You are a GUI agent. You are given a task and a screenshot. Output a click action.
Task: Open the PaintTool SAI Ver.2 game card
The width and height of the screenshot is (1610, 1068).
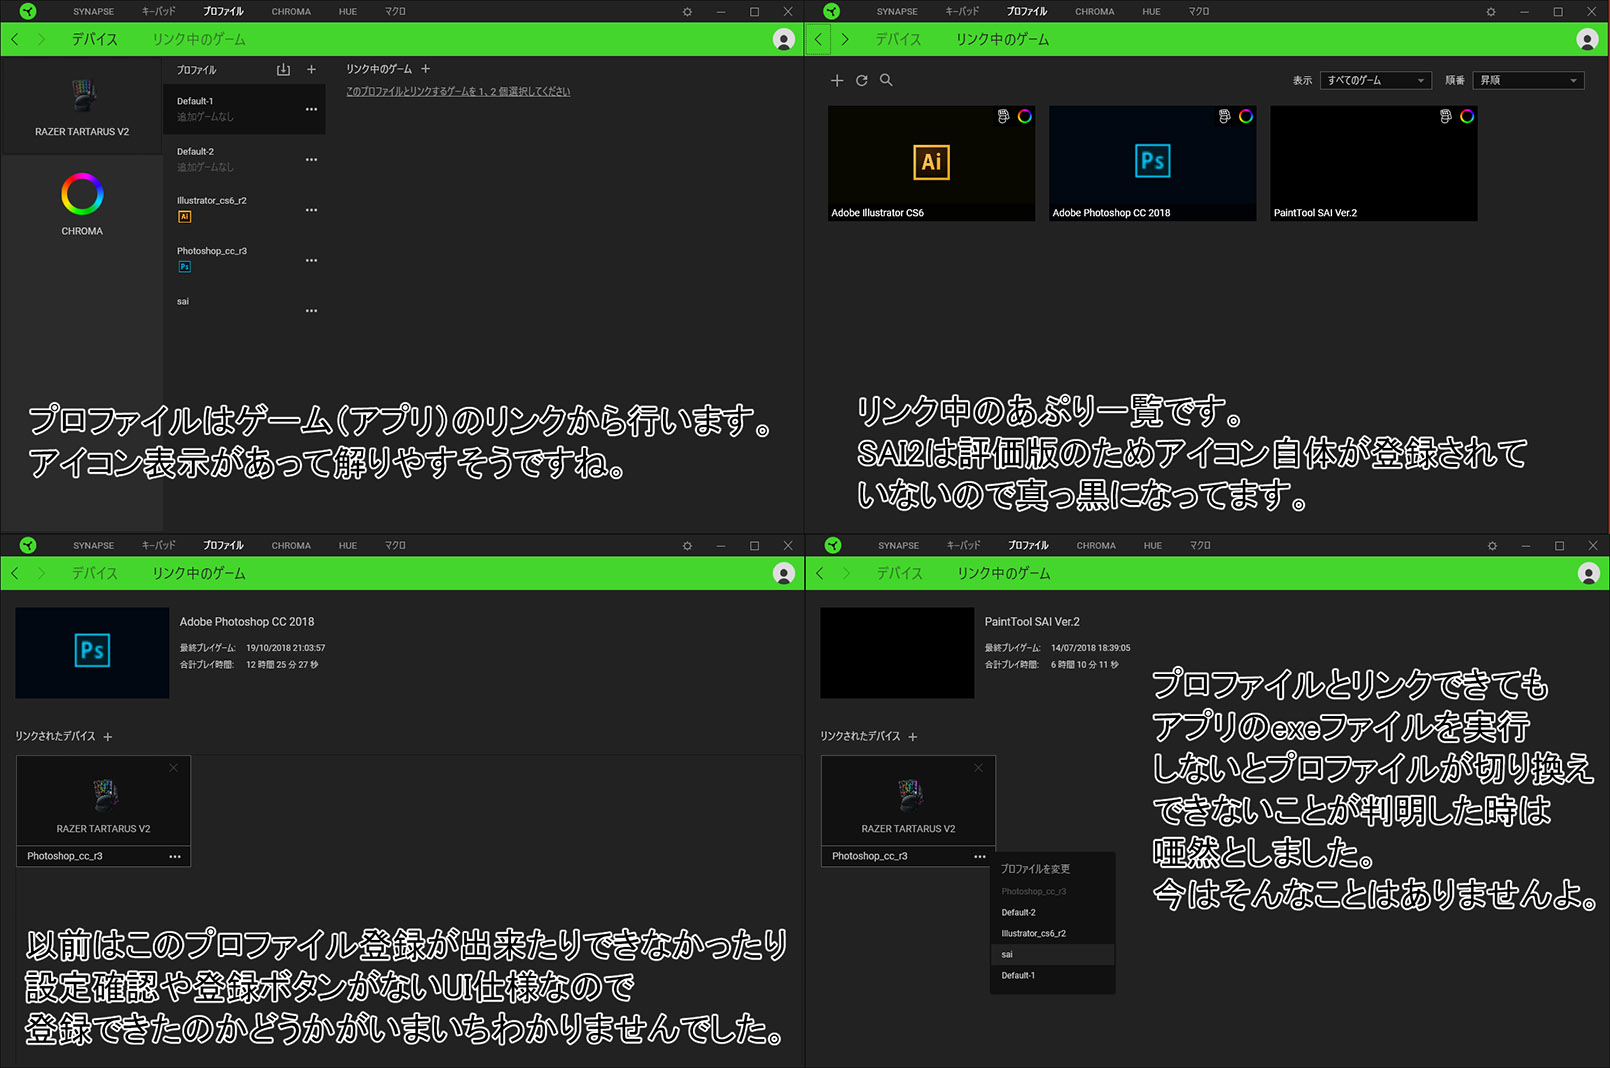point(1373,163)
